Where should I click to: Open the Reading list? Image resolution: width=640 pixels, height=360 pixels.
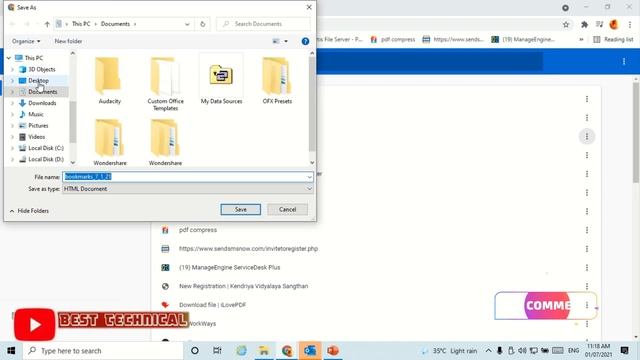point(613,40)
